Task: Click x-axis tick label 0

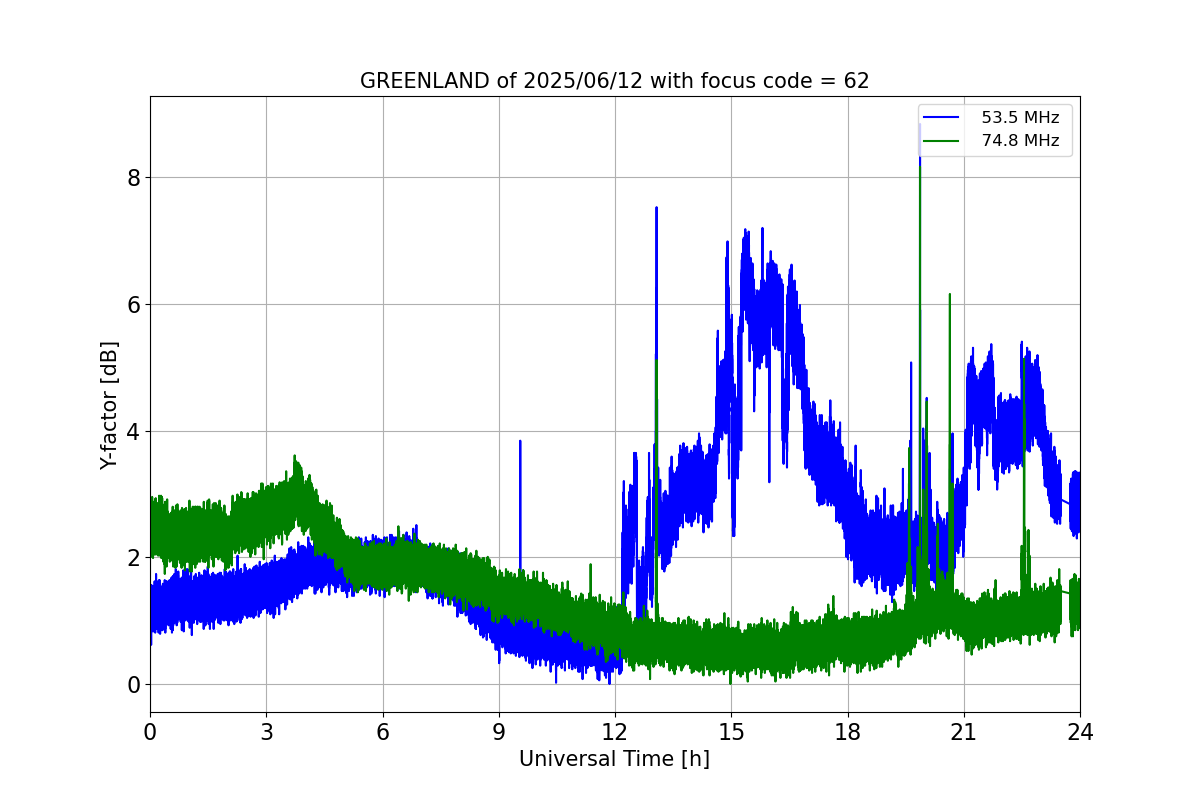Action: click(150, 731)
